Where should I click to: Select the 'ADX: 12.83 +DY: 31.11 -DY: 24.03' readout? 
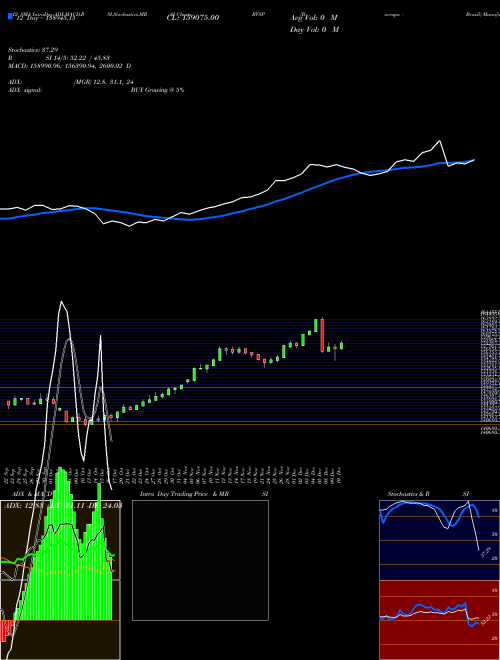point(63,505)
